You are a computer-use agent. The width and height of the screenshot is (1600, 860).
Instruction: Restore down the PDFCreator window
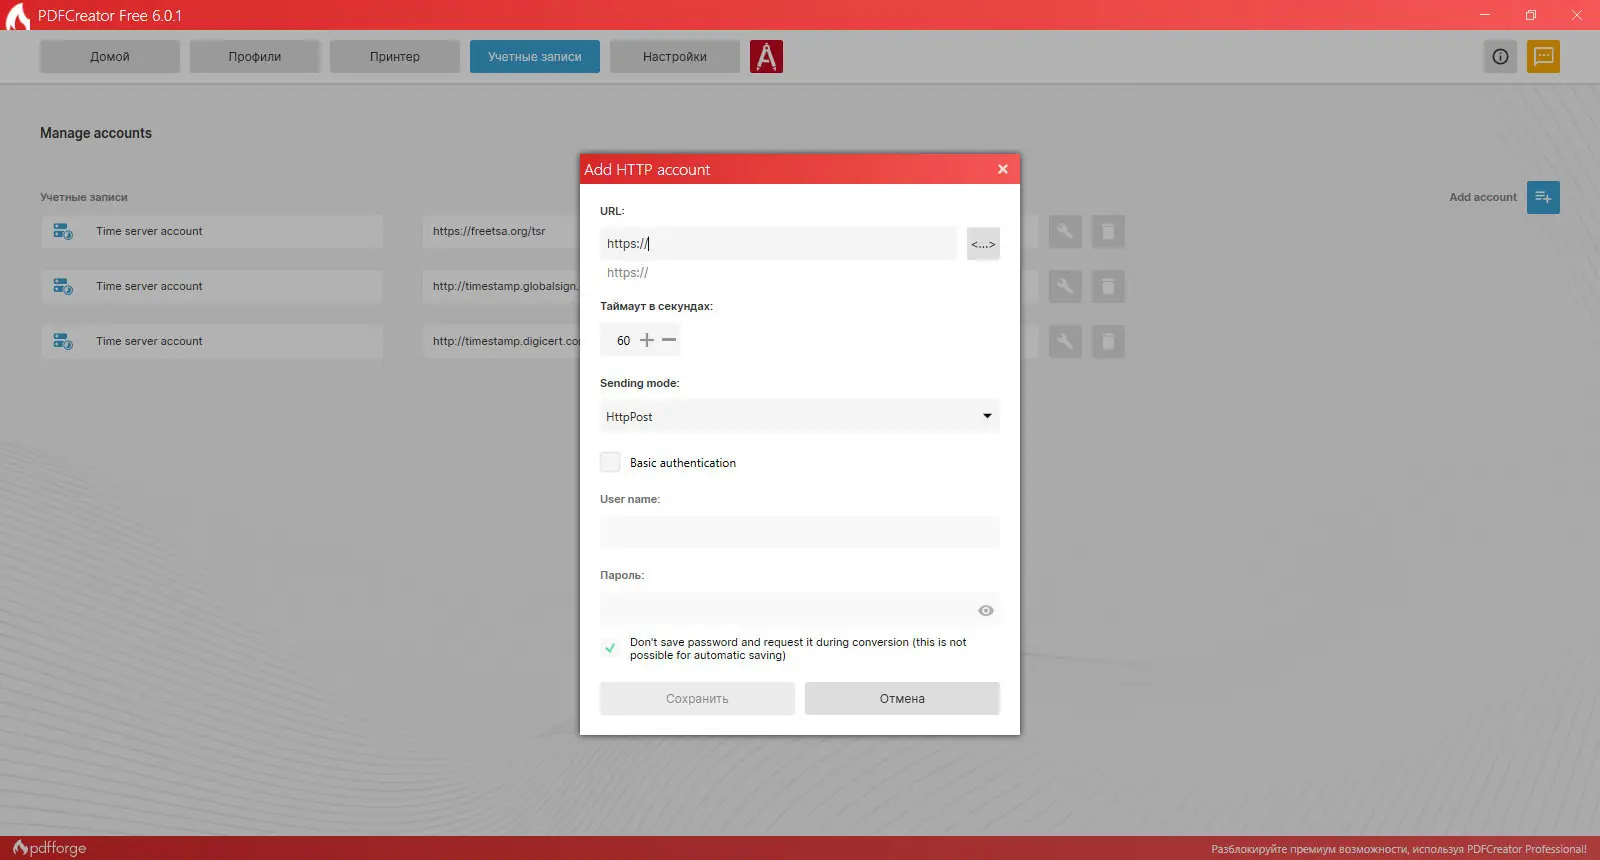(x=1531, y=15)
